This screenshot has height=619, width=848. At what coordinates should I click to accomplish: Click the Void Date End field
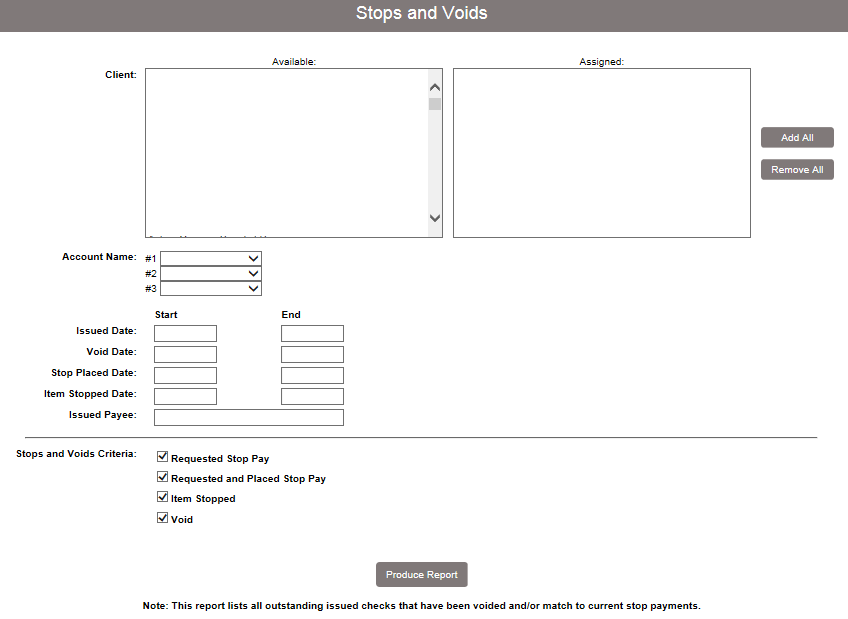(x=313, y=355)
